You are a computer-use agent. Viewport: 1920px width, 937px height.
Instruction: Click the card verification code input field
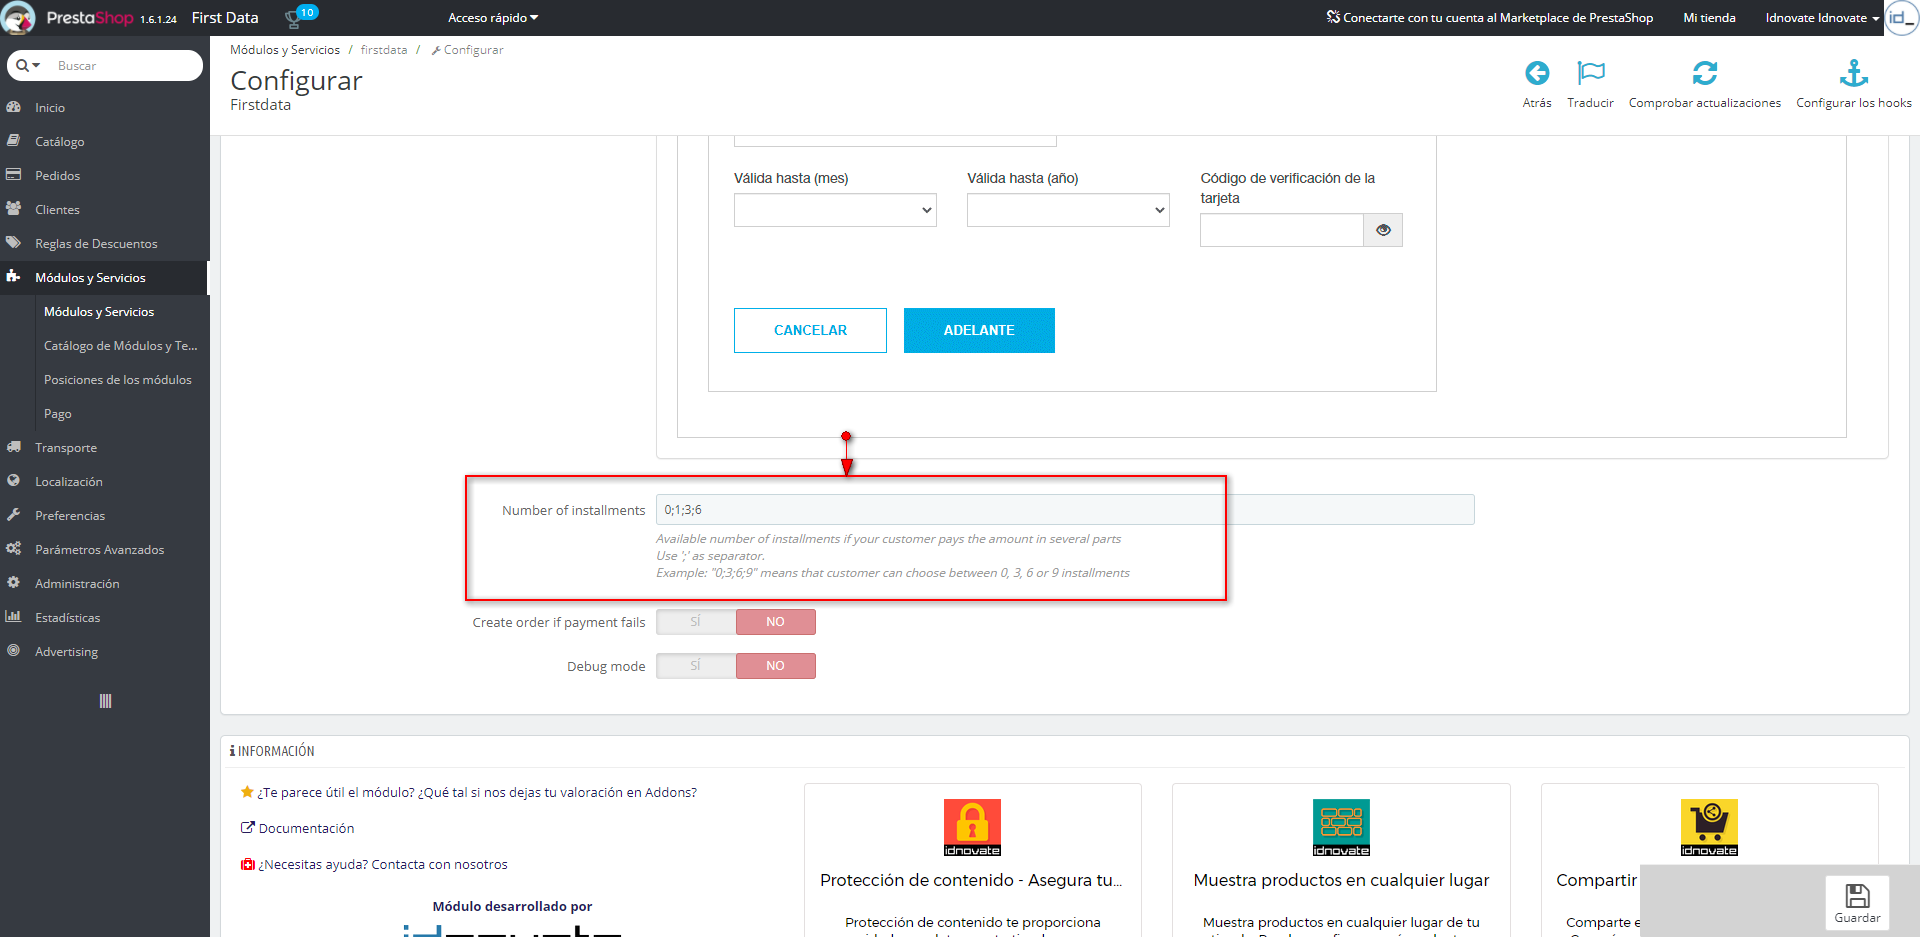pos(1282,230)
